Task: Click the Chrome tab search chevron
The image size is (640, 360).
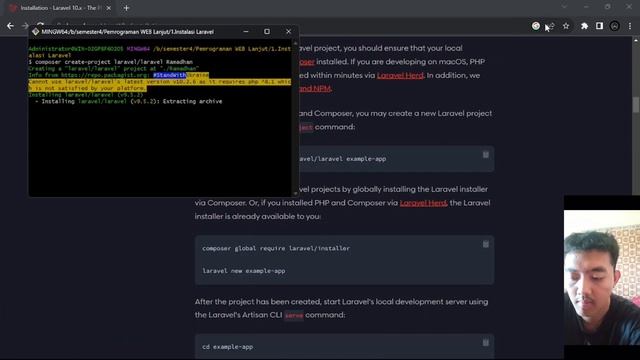Action: [564, 7]
